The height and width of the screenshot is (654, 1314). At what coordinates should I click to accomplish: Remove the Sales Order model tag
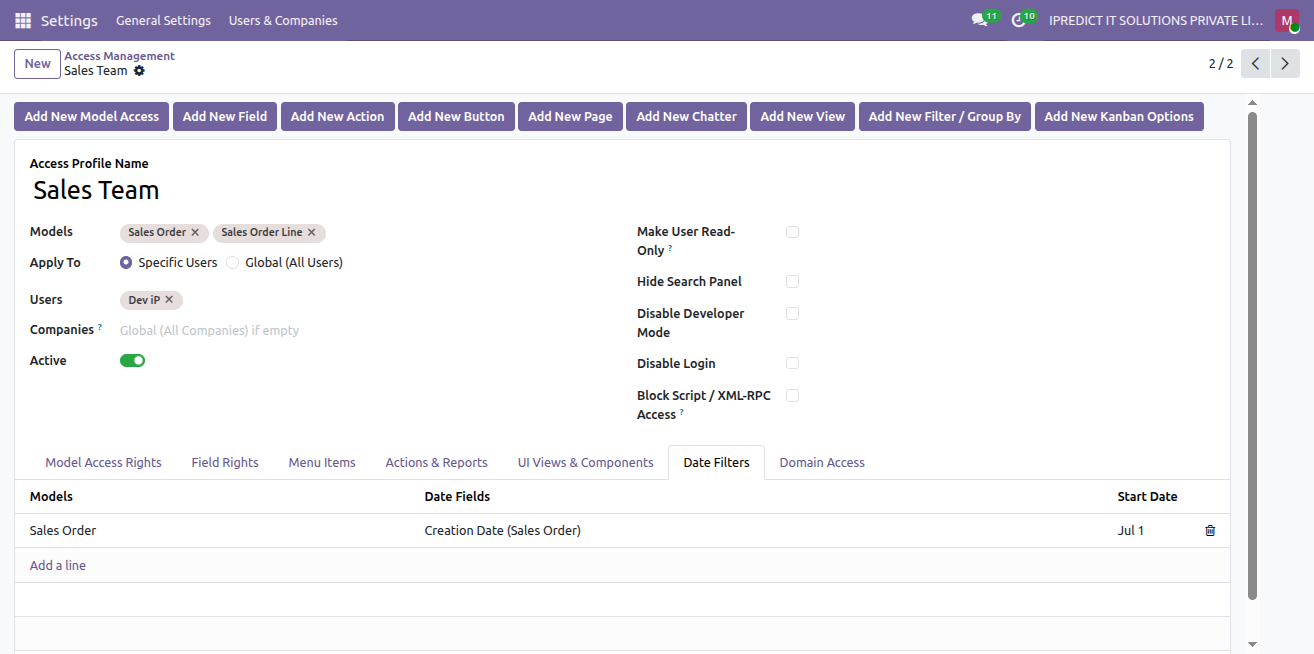point(195,232)
